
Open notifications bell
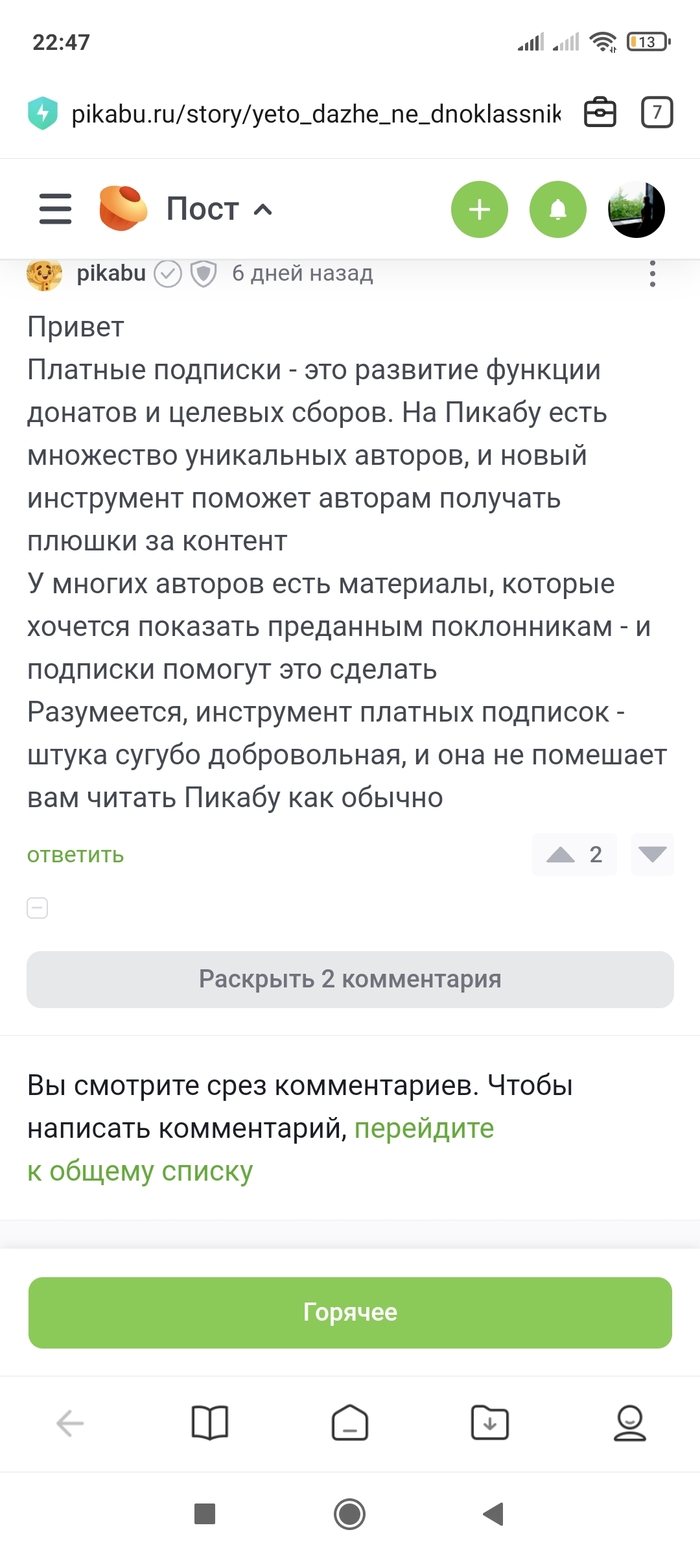pyautogui.click(x=558, y=209)
